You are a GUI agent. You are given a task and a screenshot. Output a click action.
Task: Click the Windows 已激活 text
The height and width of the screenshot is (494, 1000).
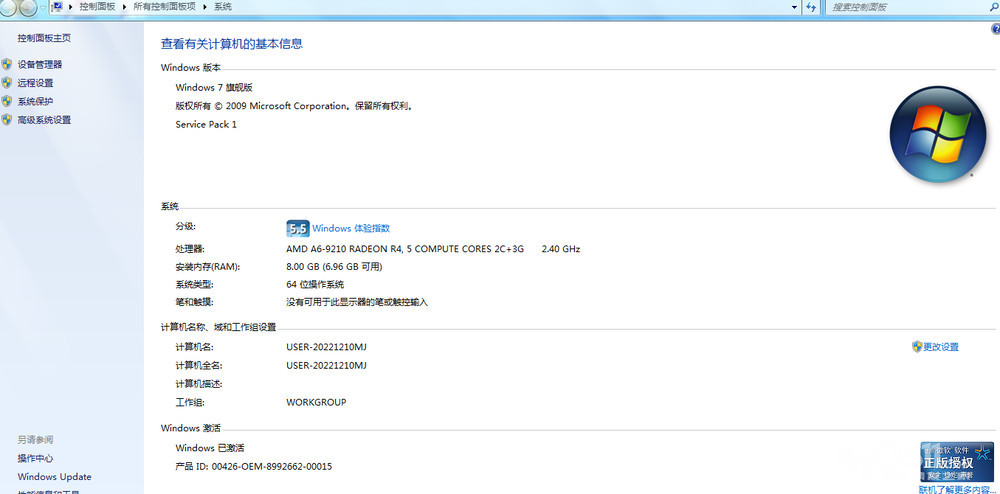click(210, 448)
